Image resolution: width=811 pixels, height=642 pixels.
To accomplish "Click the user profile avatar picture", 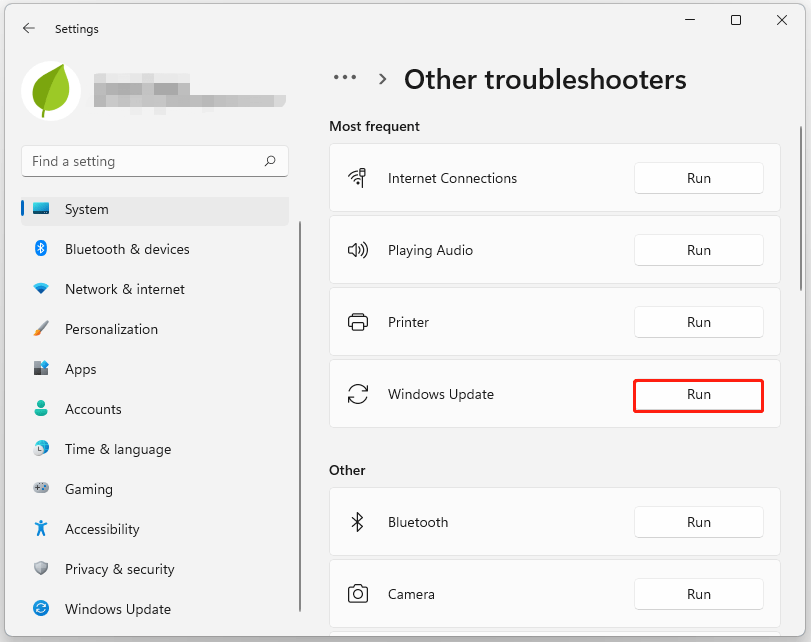I will click(x=50, y=91).
